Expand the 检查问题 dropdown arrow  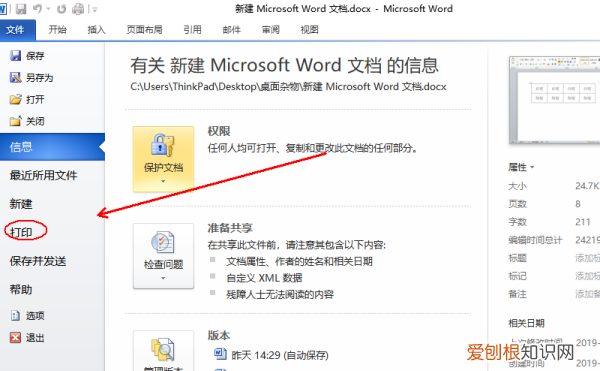[163, 278]
